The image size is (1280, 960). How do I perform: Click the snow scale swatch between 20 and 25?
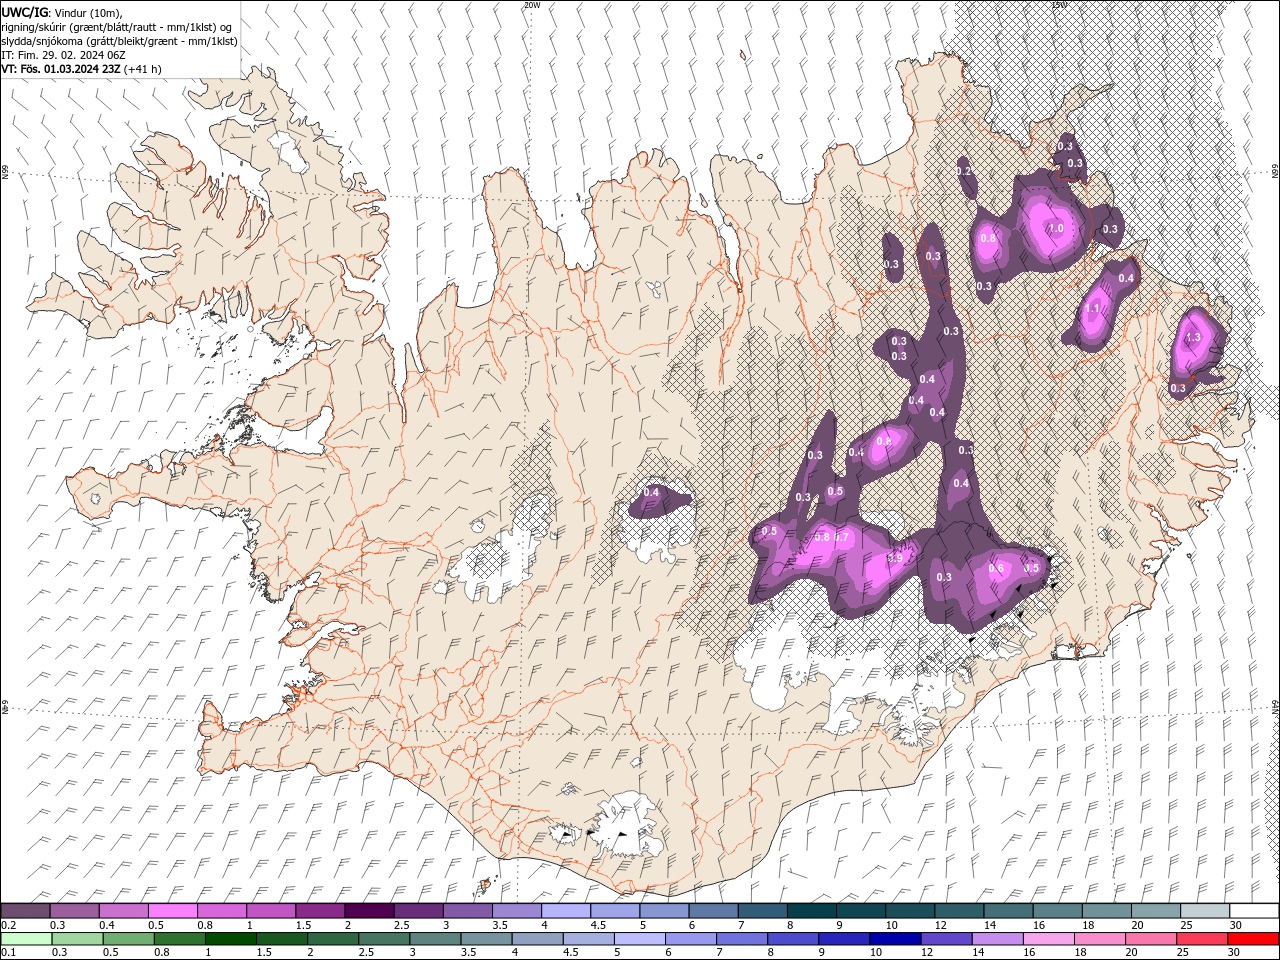pos(1155,911)
